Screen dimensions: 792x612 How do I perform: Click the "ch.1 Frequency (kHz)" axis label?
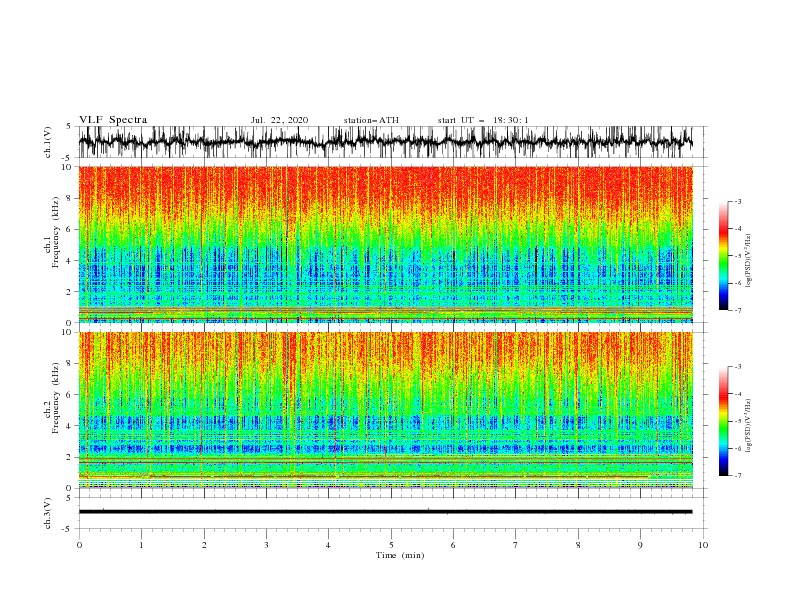click(52, 233)
